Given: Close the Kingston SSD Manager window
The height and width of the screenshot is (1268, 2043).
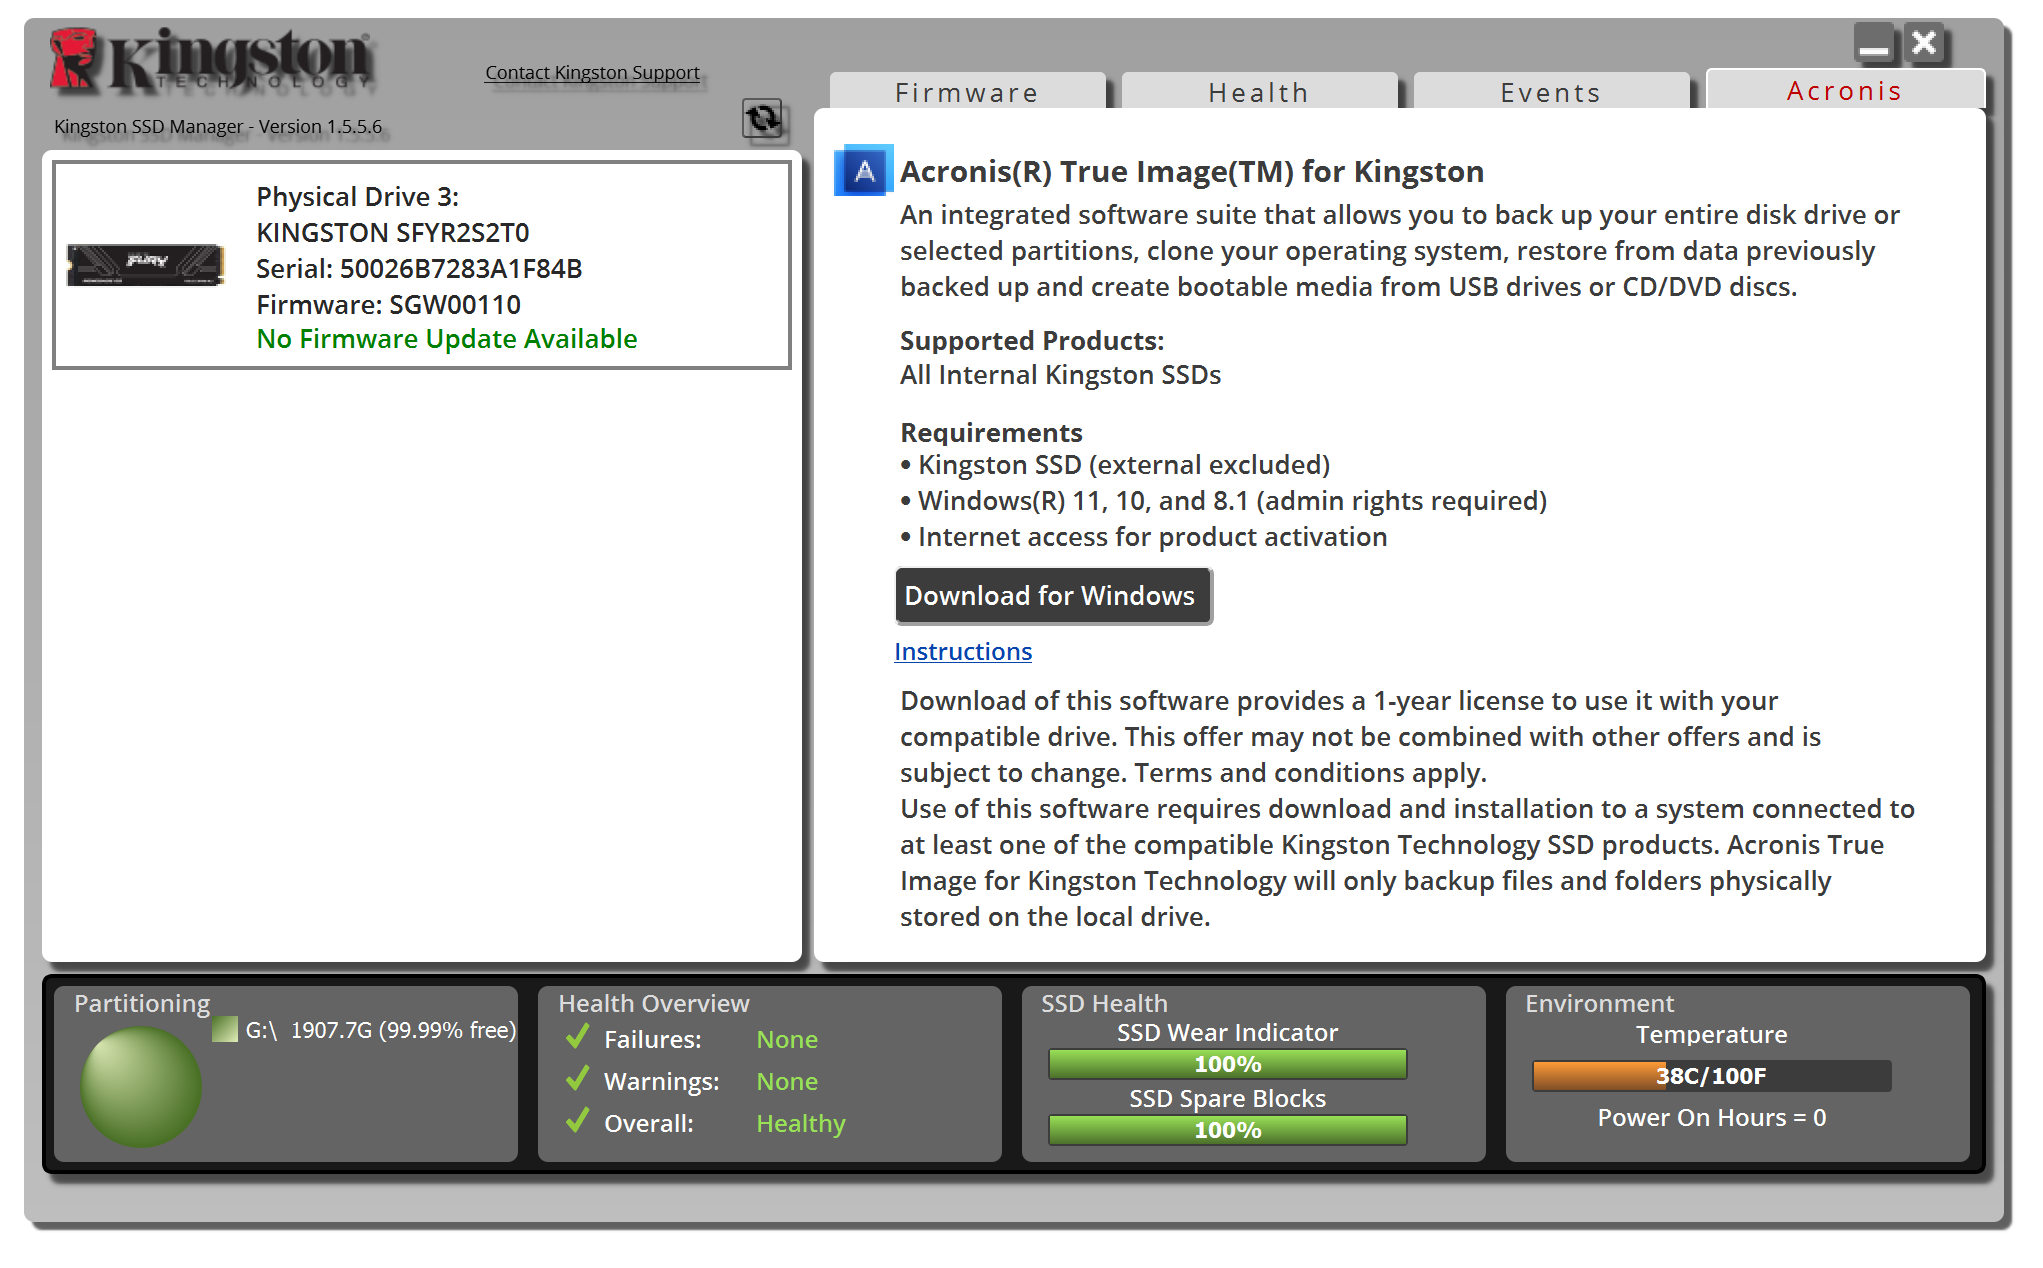Looking at the screenshot, I should pyautogui.click(x=1923, y=44).
